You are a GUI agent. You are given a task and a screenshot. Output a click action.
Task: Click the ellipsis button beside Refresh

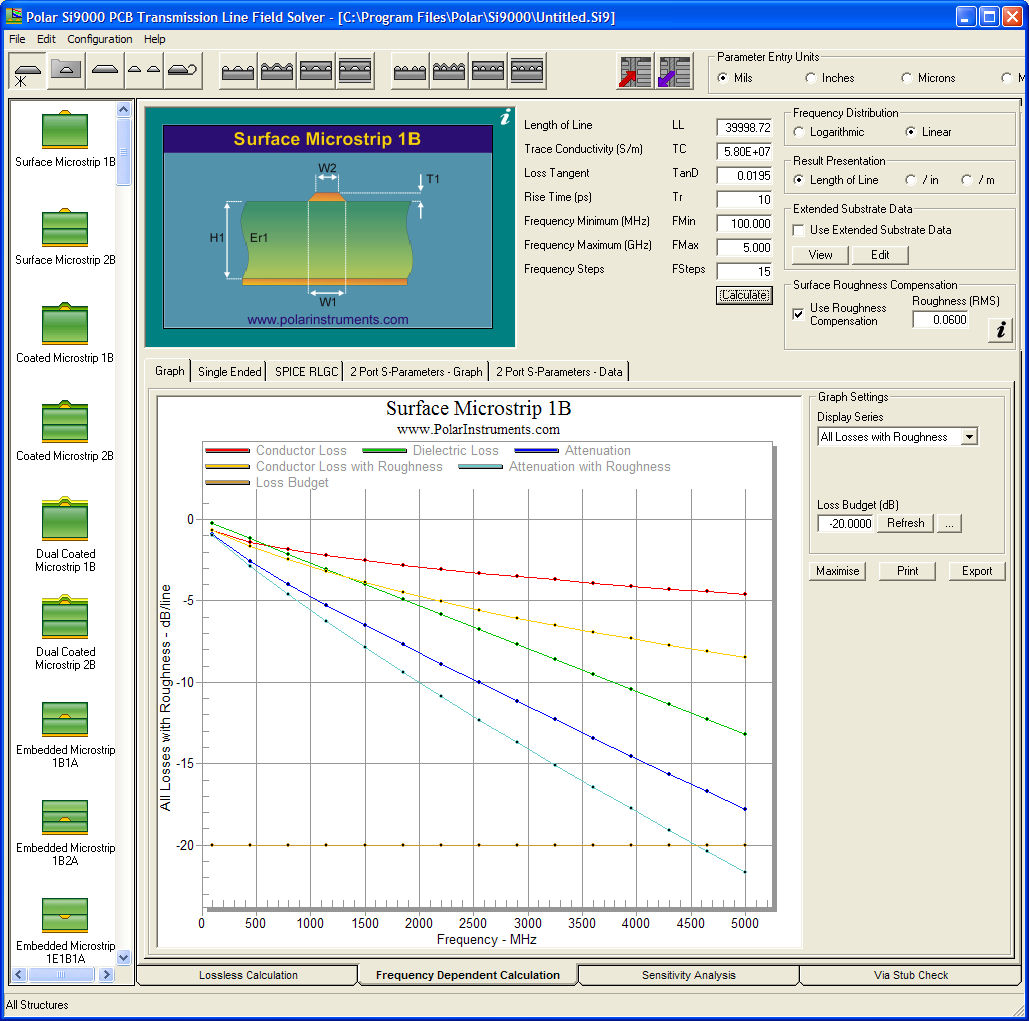tap(949, 523)
